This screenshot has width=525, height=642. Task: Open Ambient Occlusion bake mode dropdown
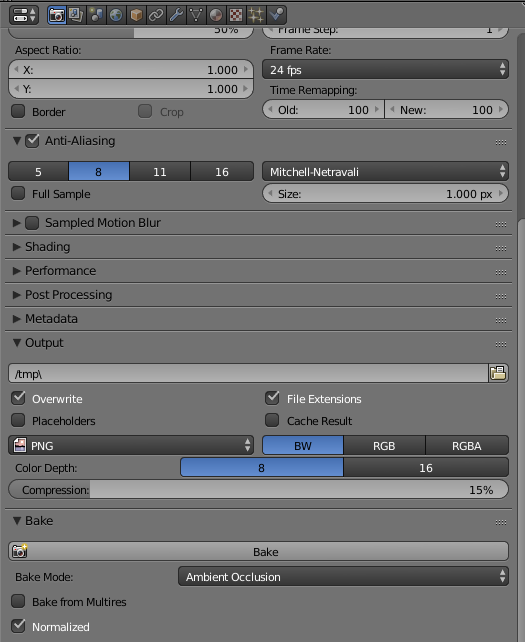(x=344, y=576)
